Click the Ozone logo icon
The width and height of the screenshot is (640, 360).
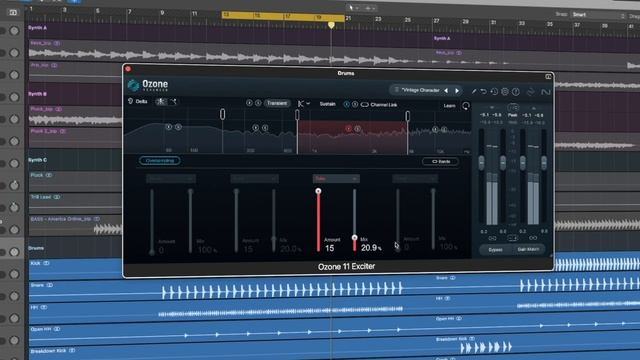click(x=133, y=85)
